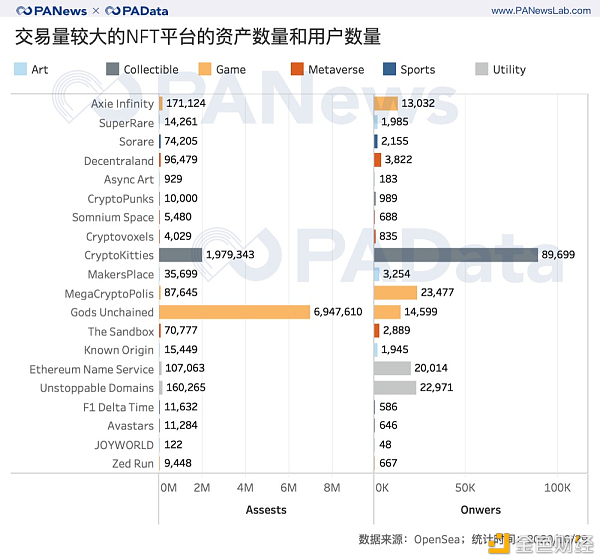Viewport: 600px width, 560px height.
Task: Click the CryptoKitties owners bar
Action: [456, 255]
